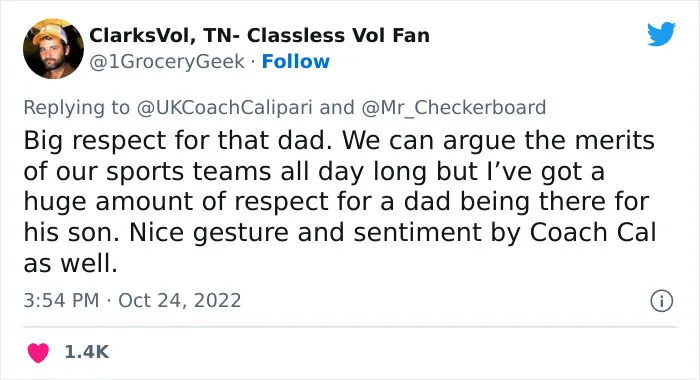Click the tweet's last line "as well."
The height and width of the screenshot is (380, 700).
click(x=71, y=263)
